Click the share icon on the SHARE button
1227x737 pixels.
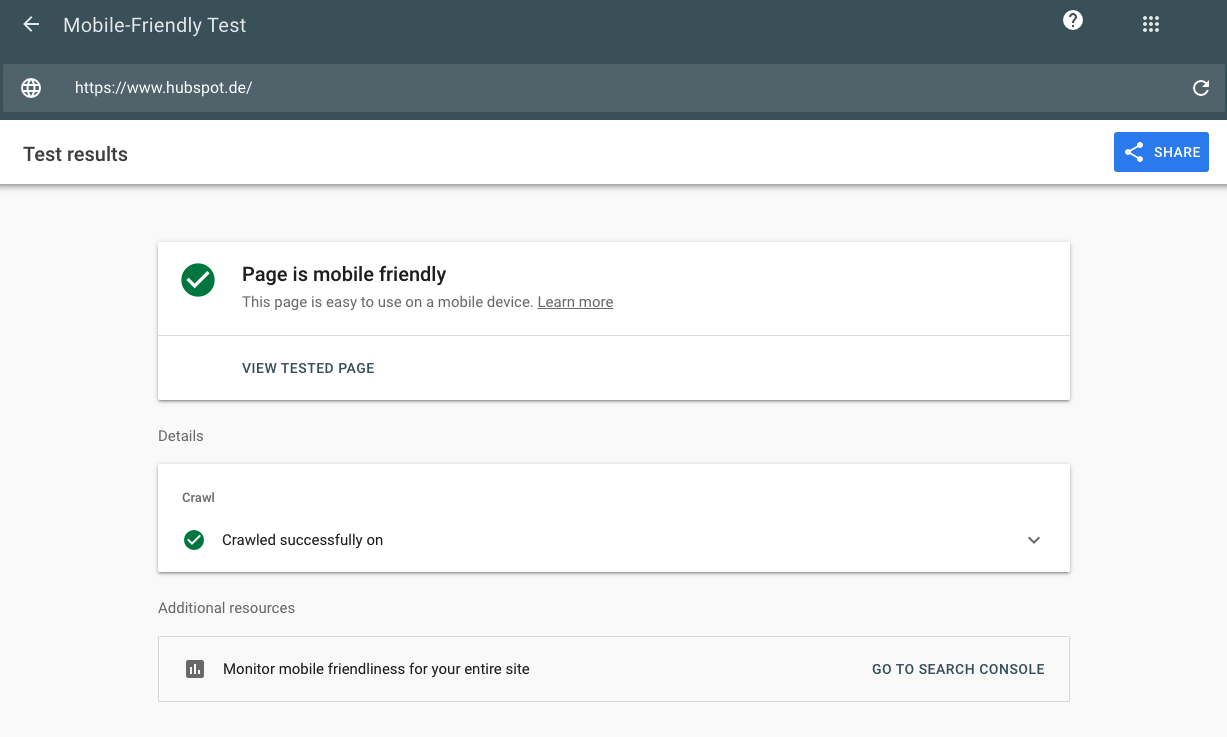click(x=1134, y=152)
